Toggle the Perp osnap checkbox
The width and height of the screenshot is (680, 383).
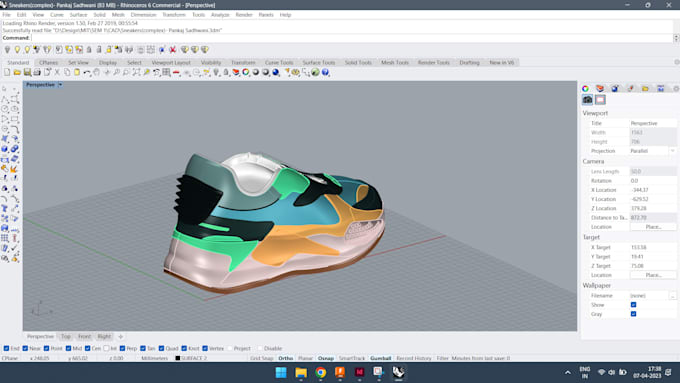(x=122, y=348)
